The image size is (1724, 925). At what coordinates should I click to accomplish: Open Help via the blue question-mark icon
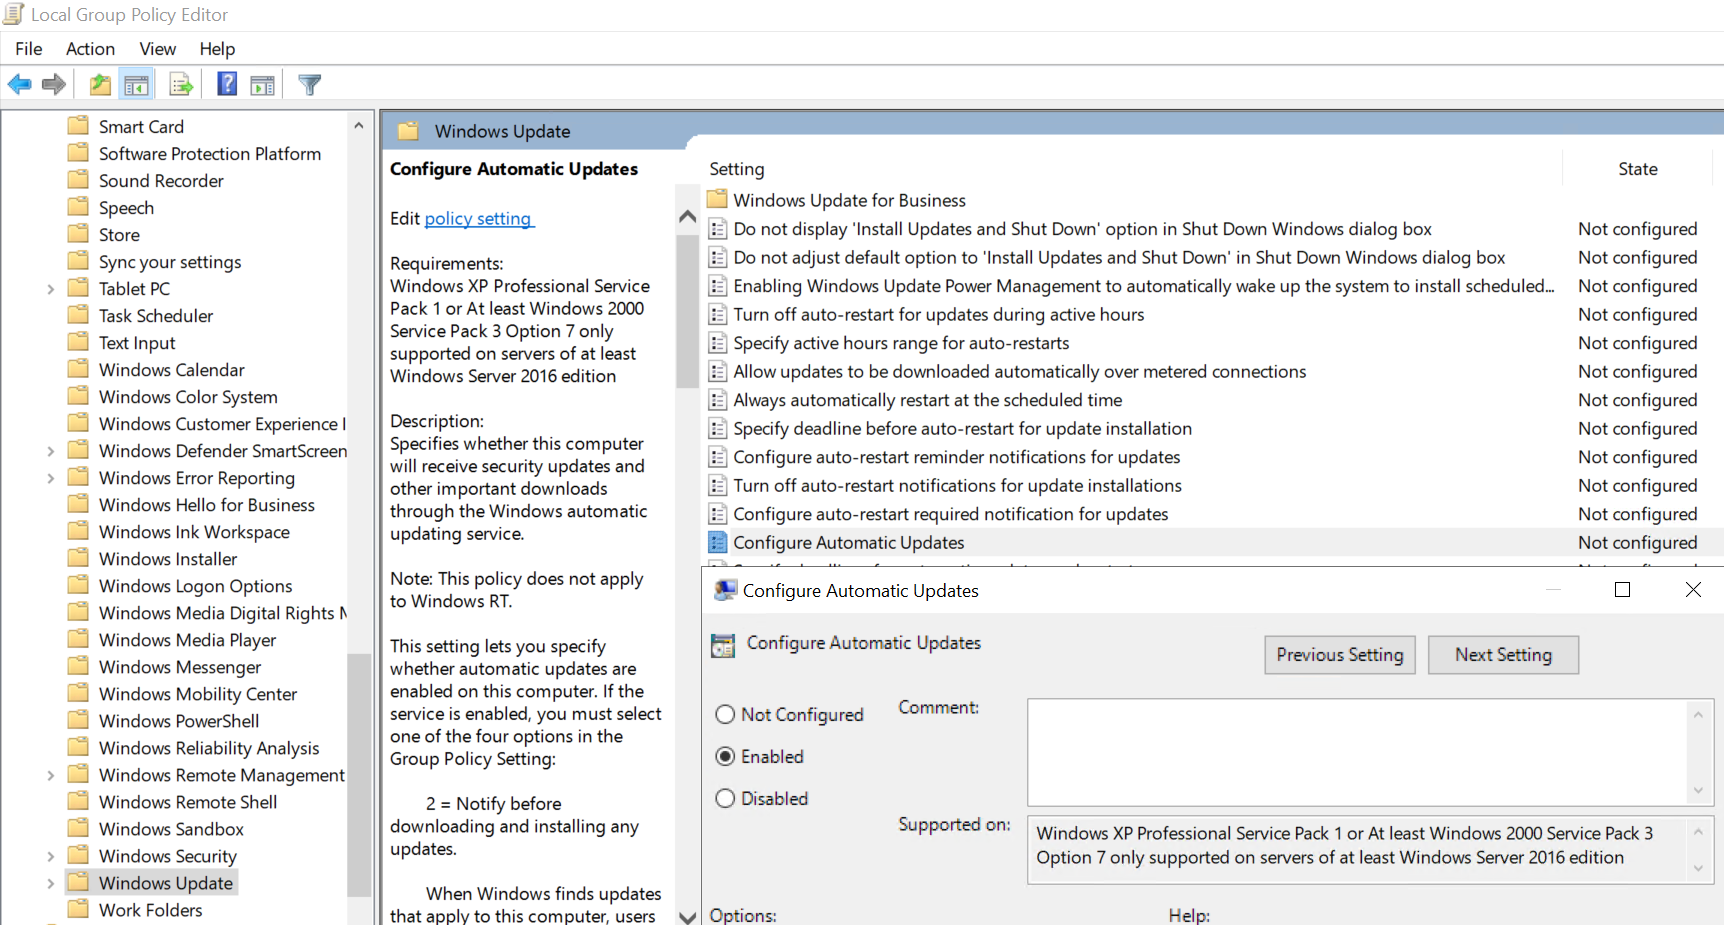[x=228, y=84]
